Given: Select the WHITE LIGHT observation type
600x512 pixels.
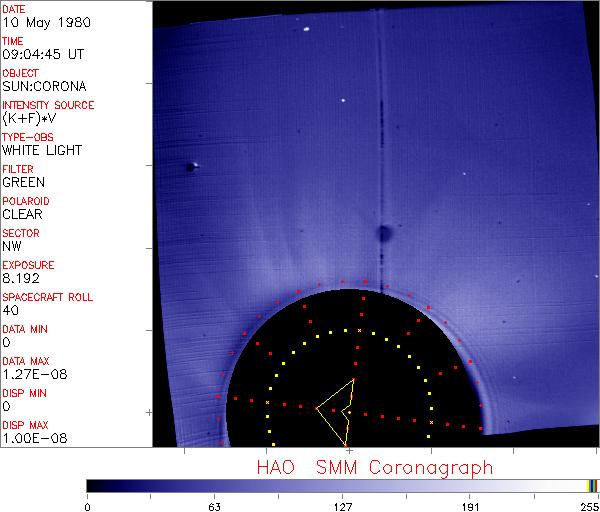Looking at the screenshot, I should tap(42, 150).
